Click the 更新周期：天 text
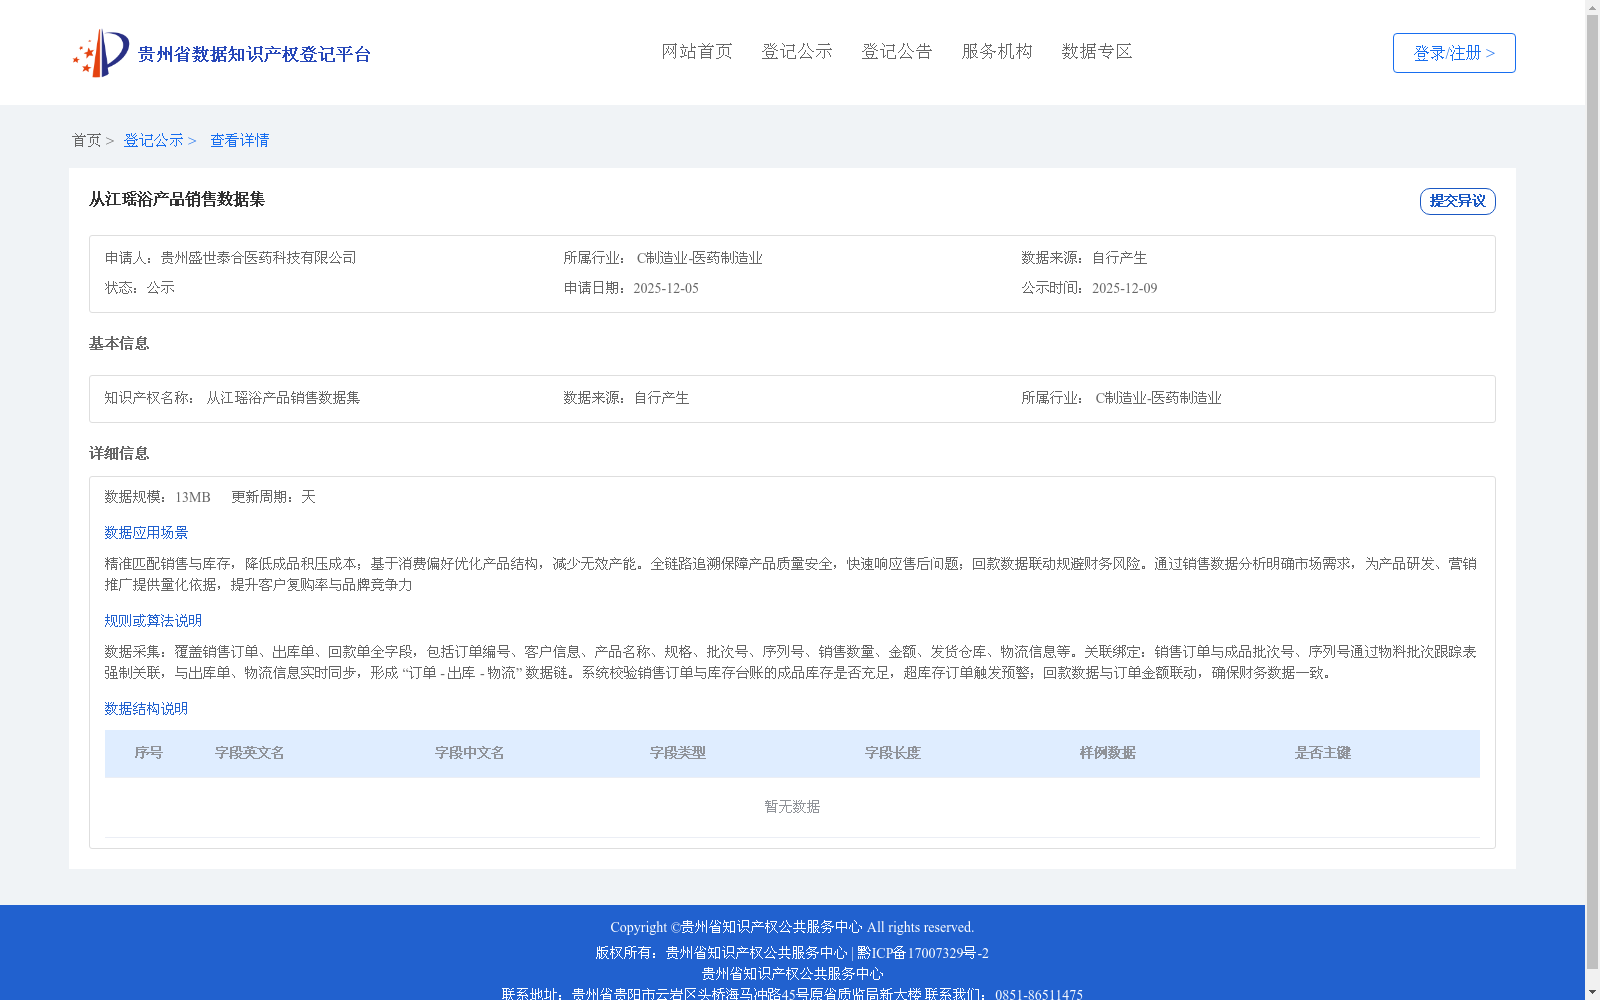Image resolution: width=1600 pixels, height=1000 pixels. tap(273, 497)
